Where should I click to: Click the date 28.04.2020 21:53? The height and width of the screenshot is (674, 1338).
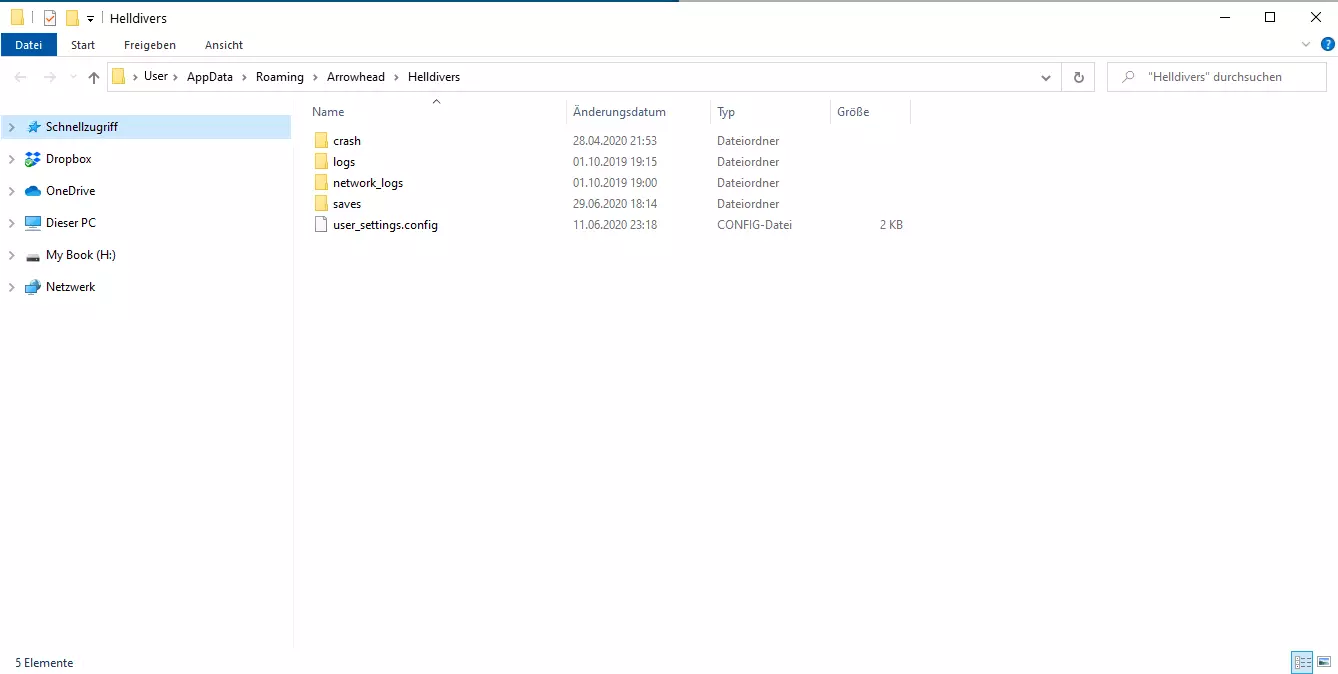(615, 141)
